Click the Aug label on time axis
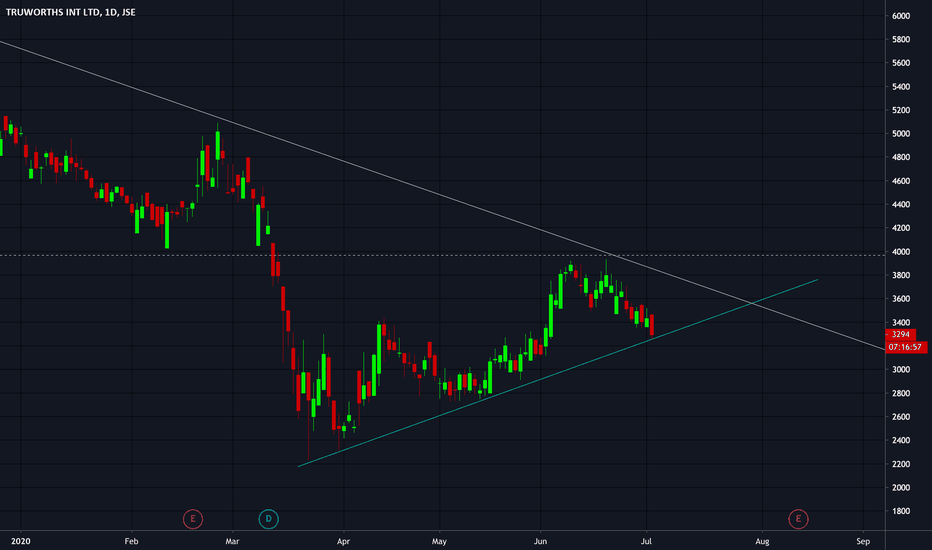 coord(762,541)
